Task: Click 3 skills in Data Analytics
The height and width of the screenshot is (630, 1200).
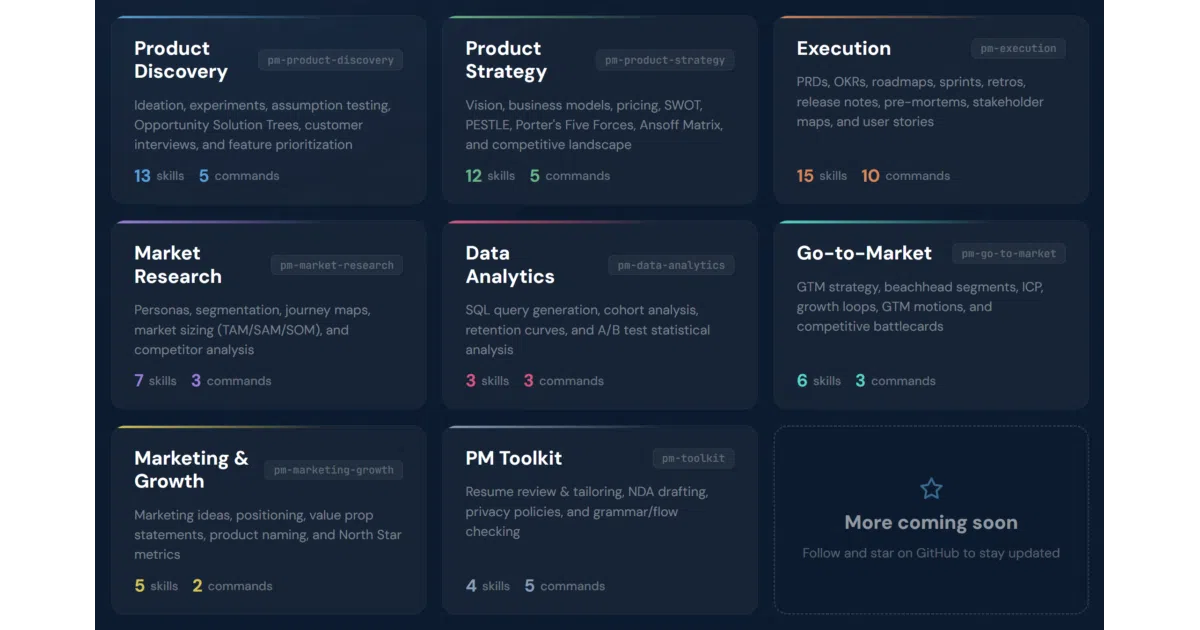Action: 487,381
